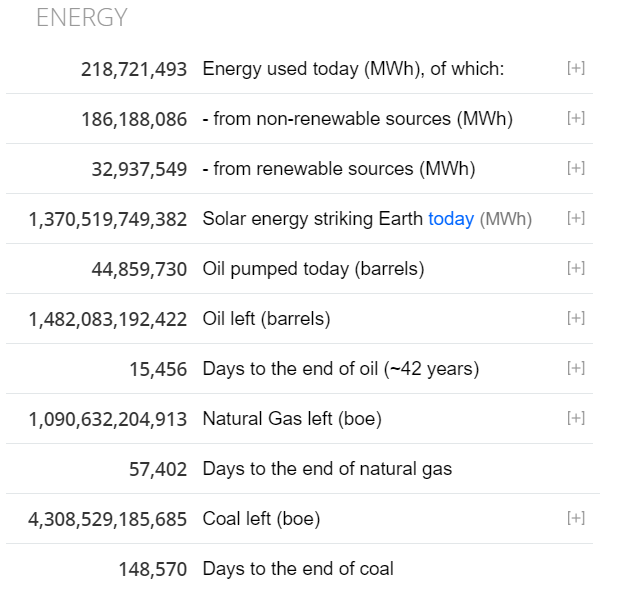Click the Days to end of natural gas label
This screenshot has width=623, height=602.
(x=327, y=469)
